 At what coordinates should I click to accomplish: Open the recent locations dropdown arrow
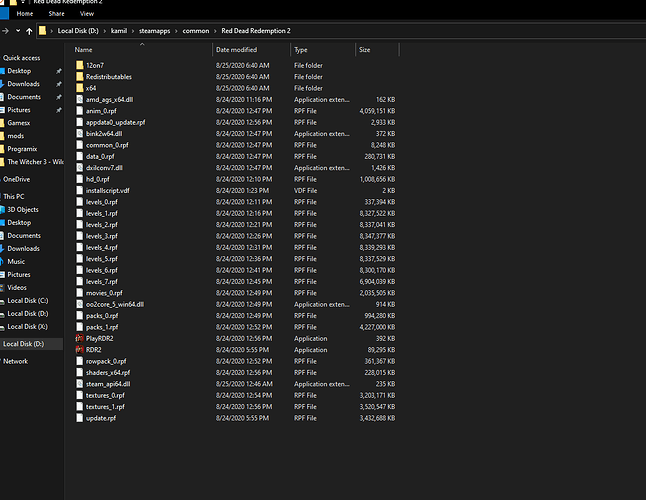tap(18, 30)
